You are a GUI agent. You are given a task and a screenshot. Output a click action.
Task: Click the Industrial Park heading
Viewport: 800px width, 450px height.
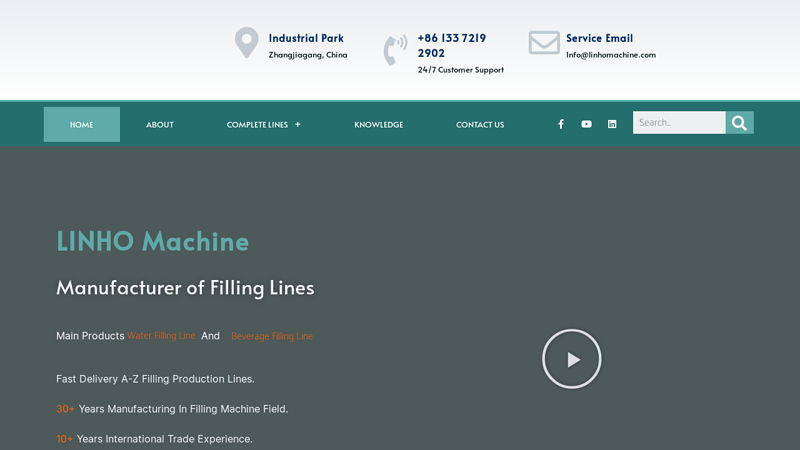(x=306, y=38)
